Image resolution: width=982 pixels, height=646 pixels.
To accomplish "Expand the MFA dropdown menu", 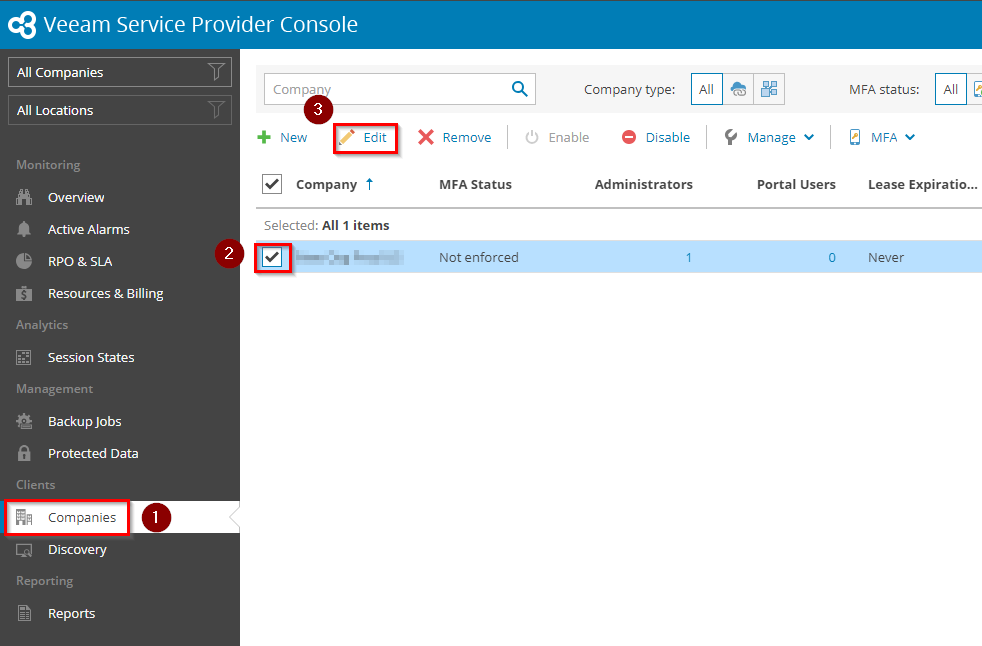I will tap(882, 137).
